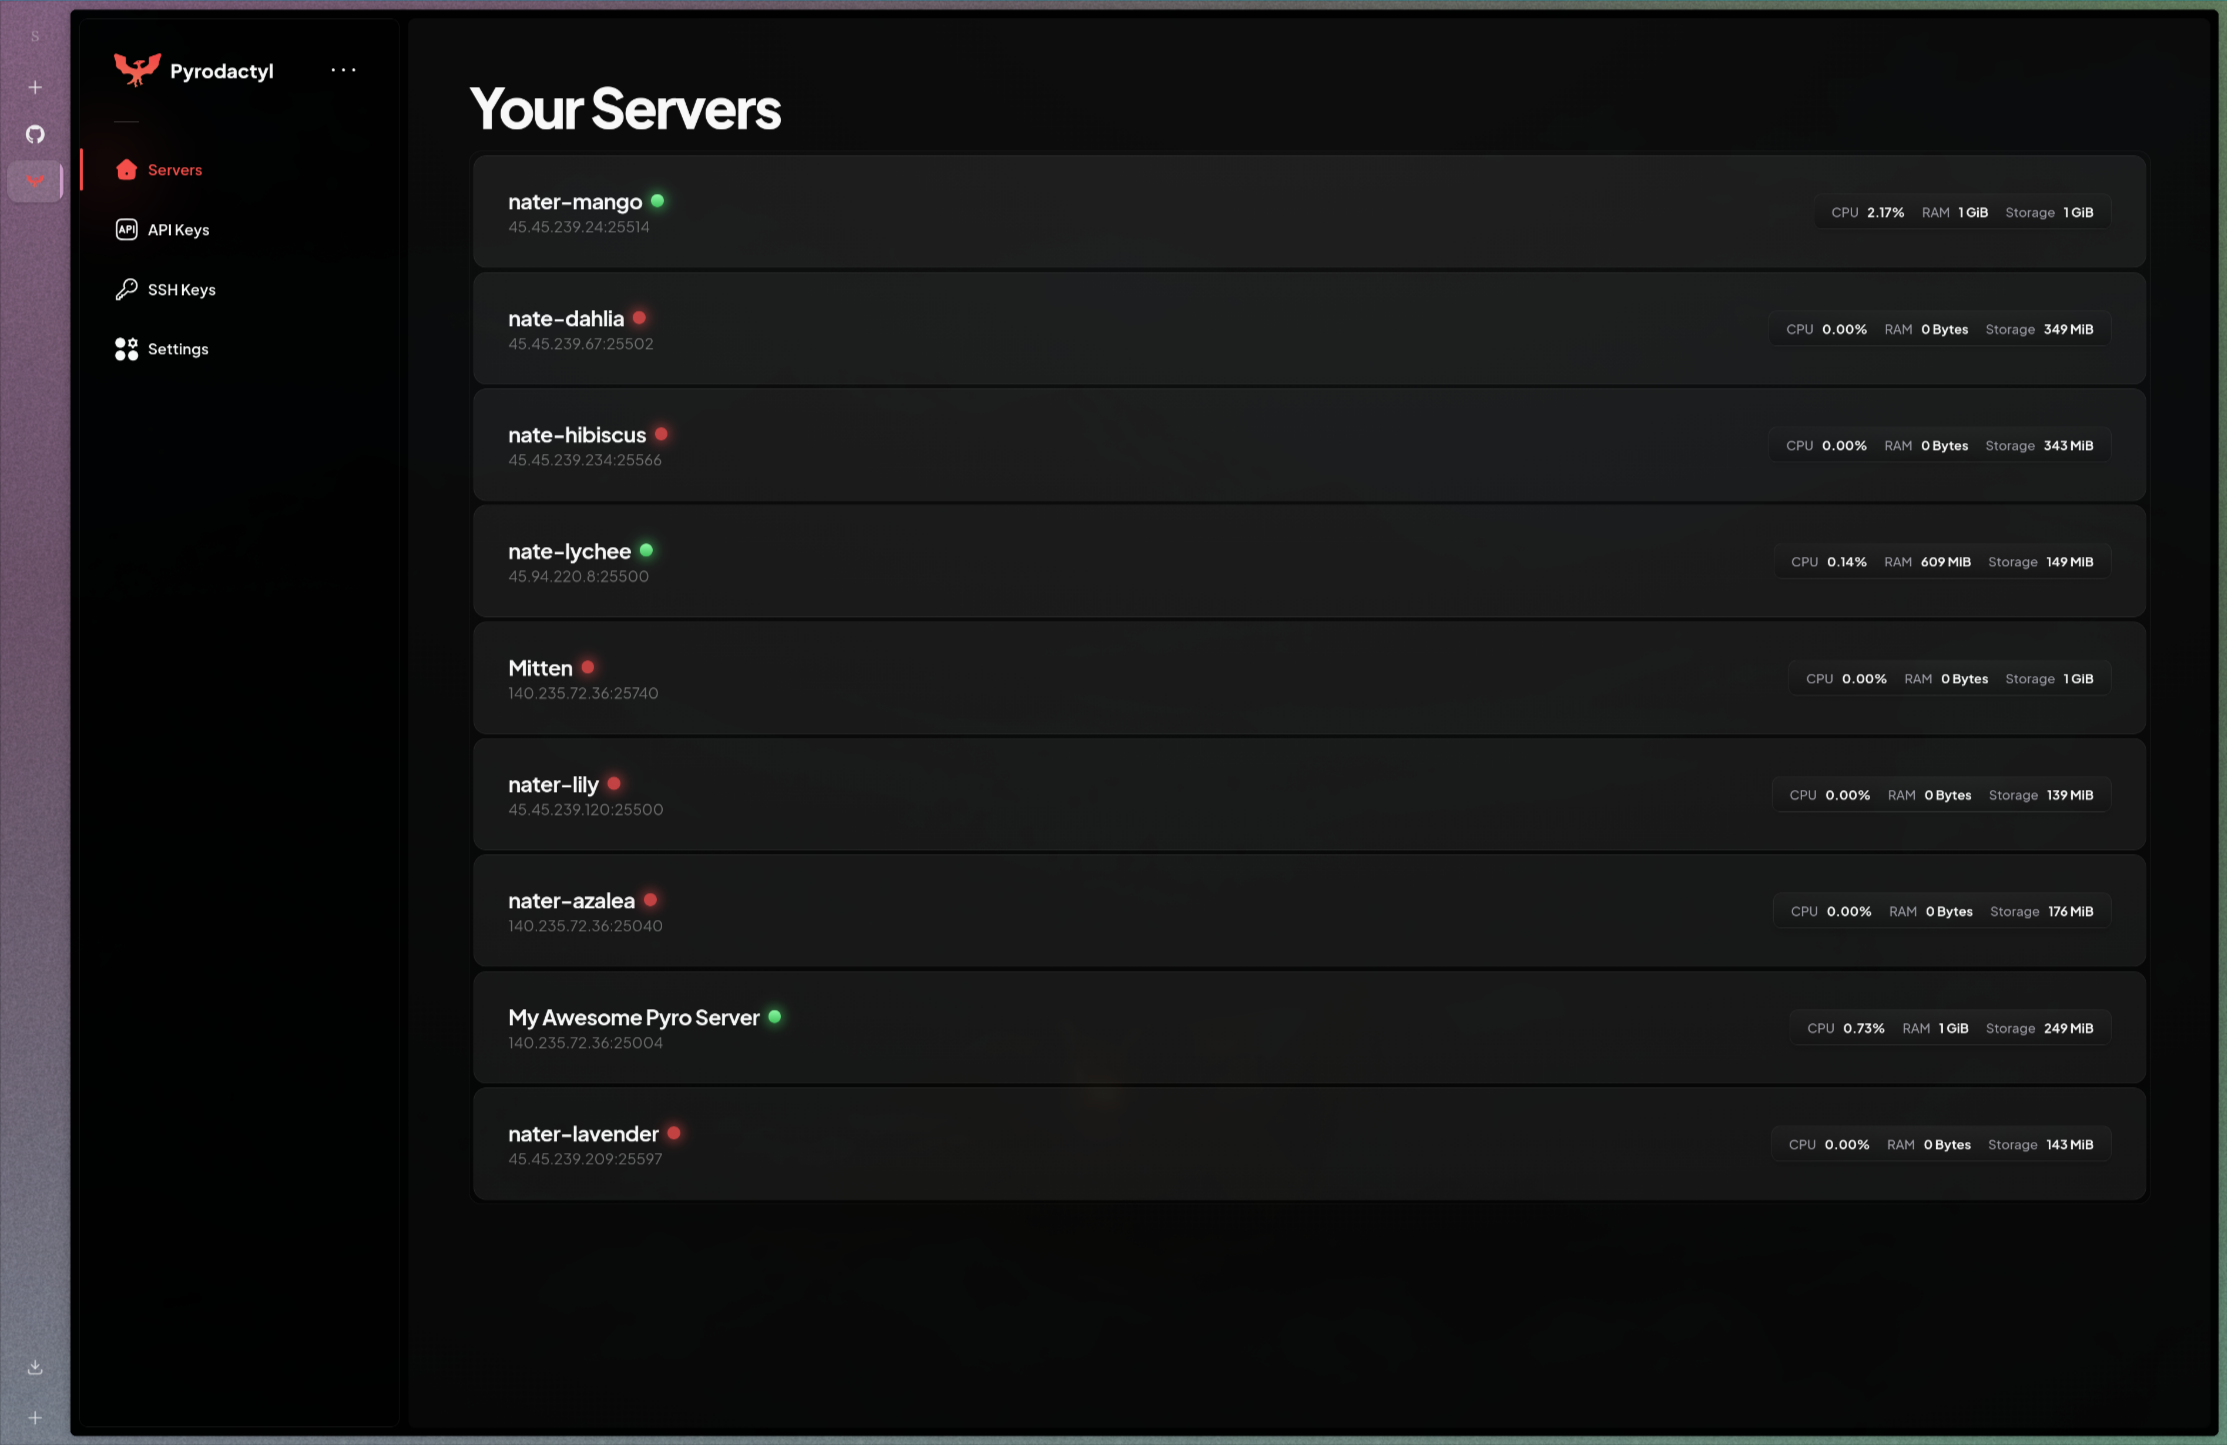The image size is (2227, 1445).
Task: Select the SSH Keys navigation entry
Action: point(181,289)
